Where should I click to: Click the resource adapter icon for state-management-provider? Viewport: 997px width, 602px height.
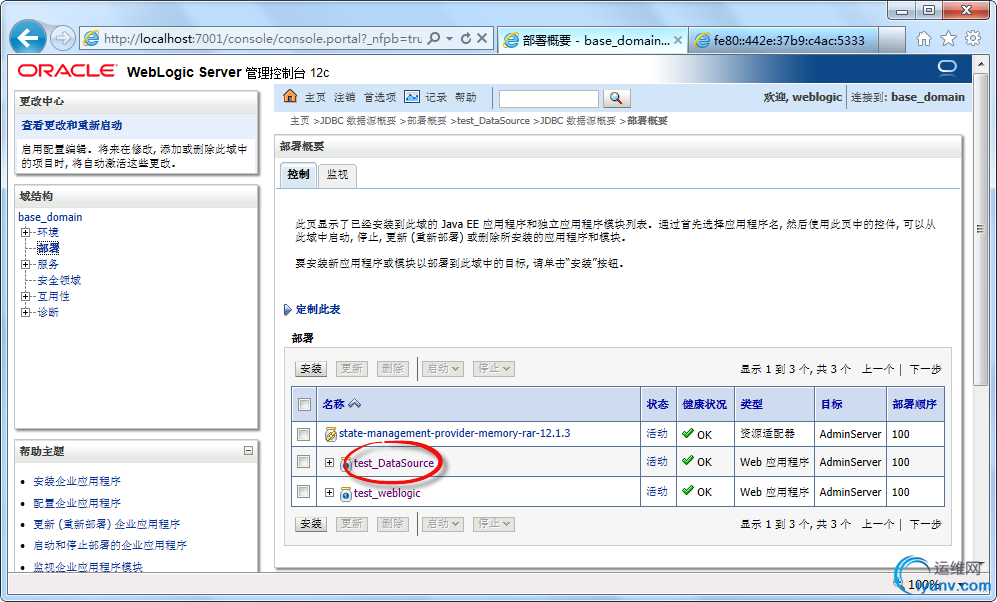pos(331,434)
